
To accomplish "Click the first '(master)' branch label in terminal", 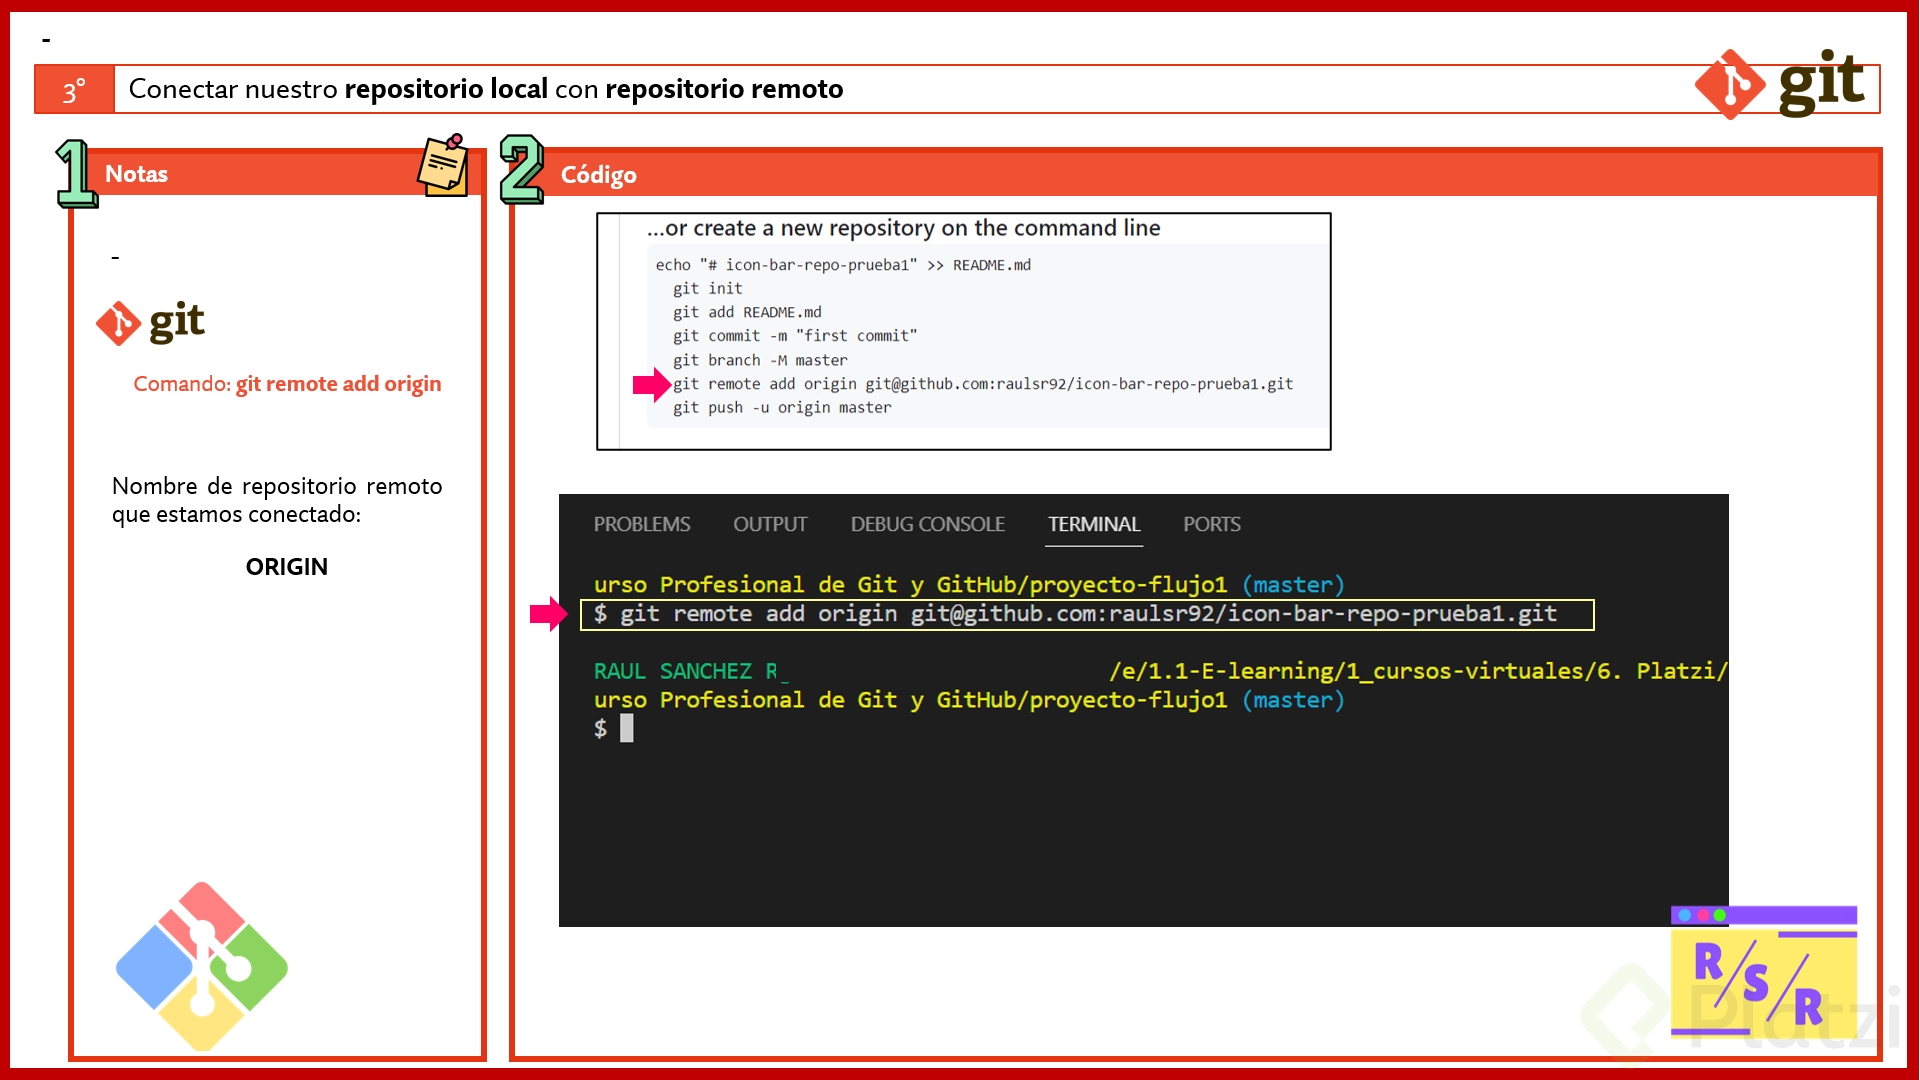I will [1294, 585].
